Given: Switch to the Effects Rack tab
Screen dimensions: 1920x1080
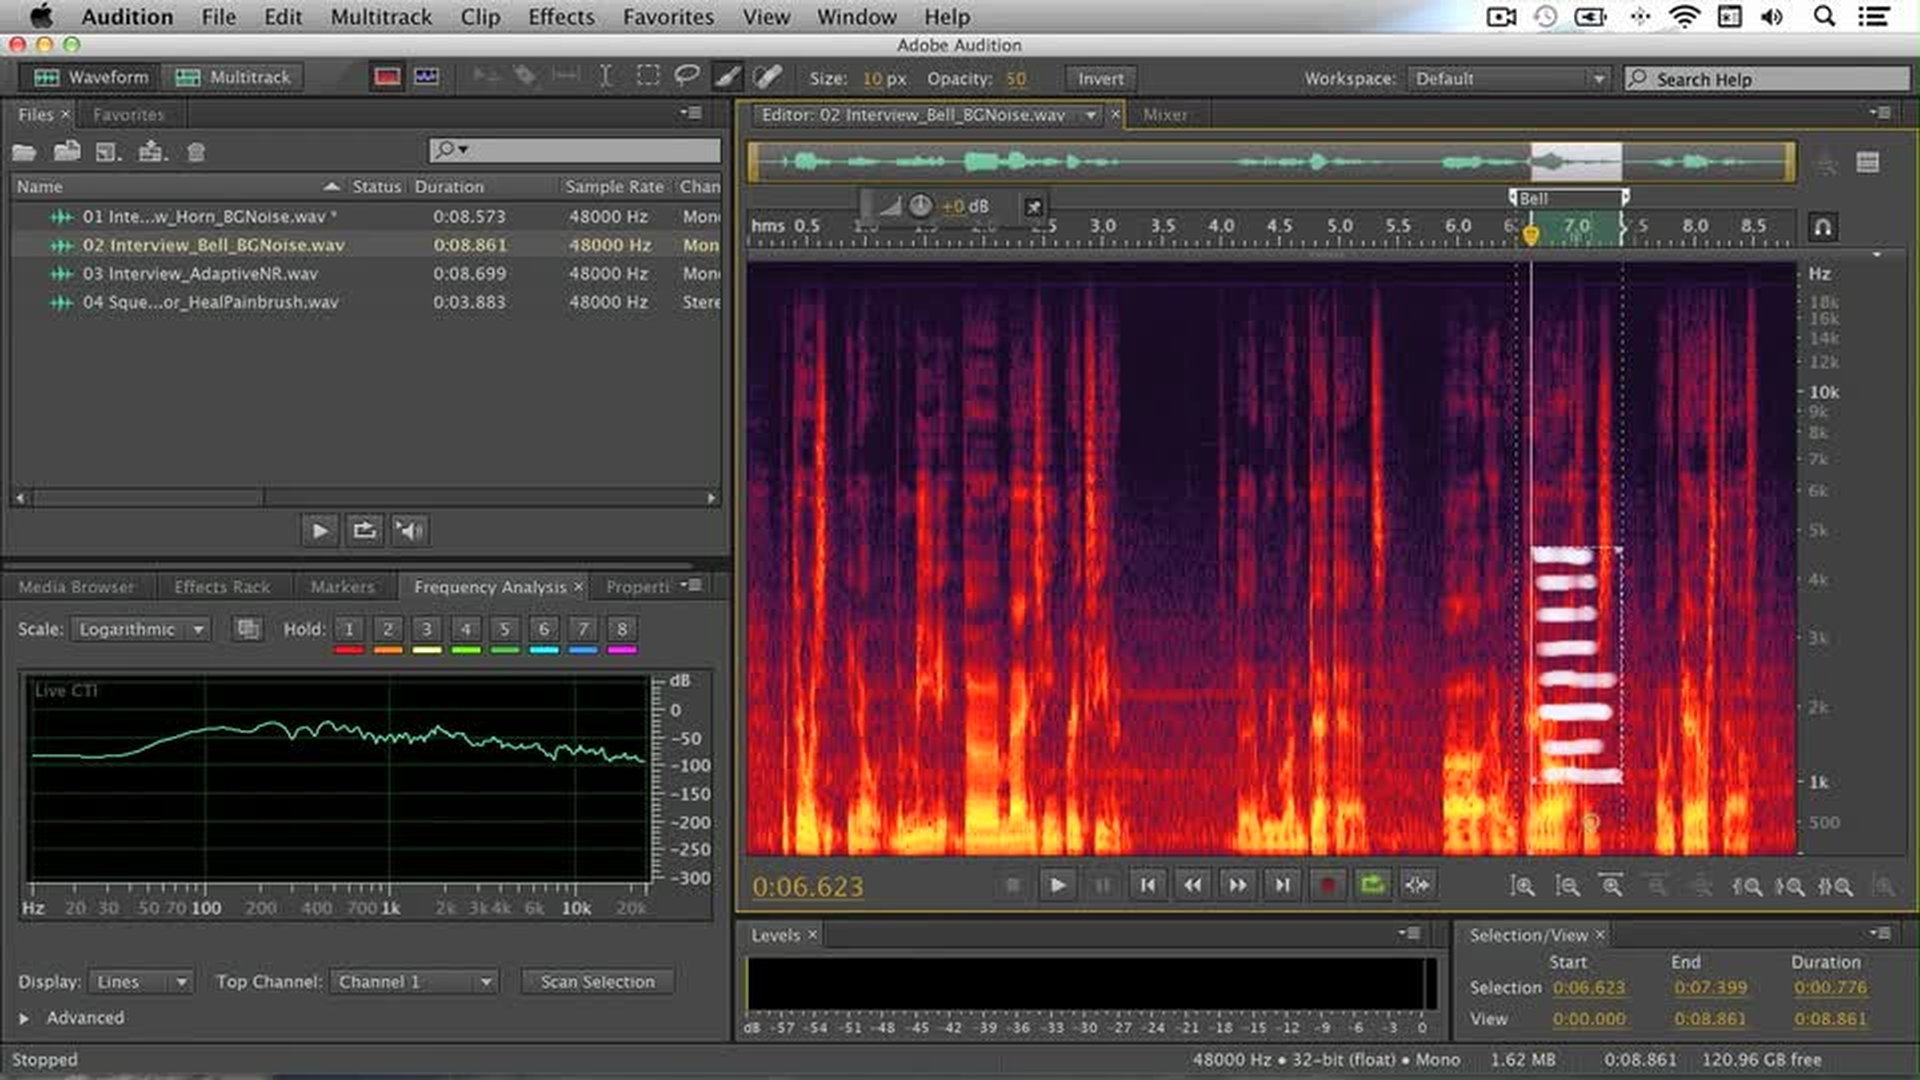Looking at the screenshot, I should coord(222,587).
